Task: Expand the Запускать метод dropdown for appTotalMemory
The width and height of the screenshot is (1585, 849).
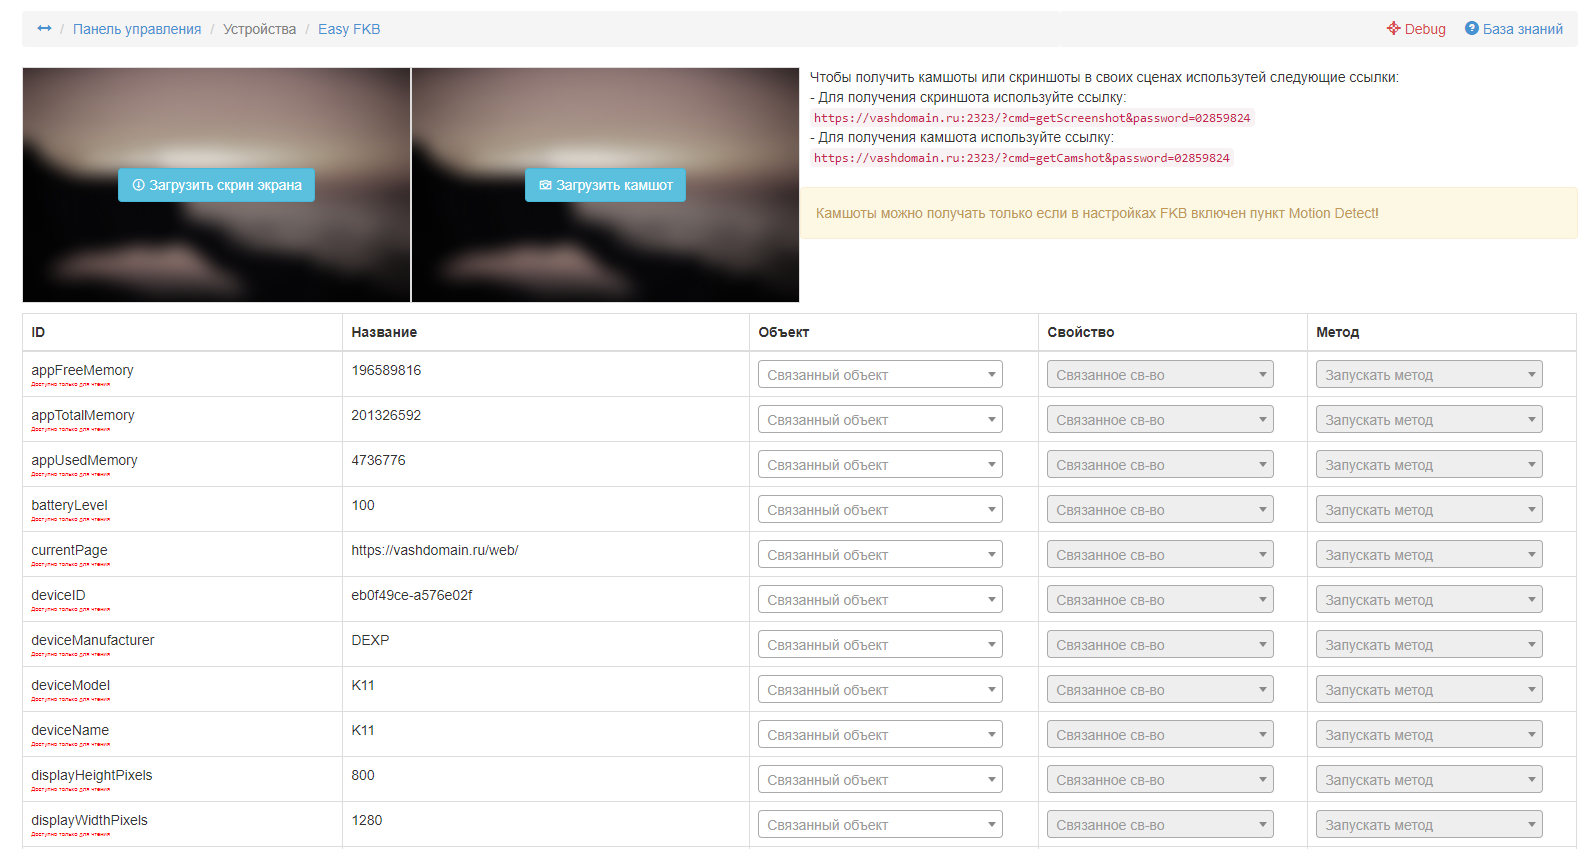Action: (1429, 420)
